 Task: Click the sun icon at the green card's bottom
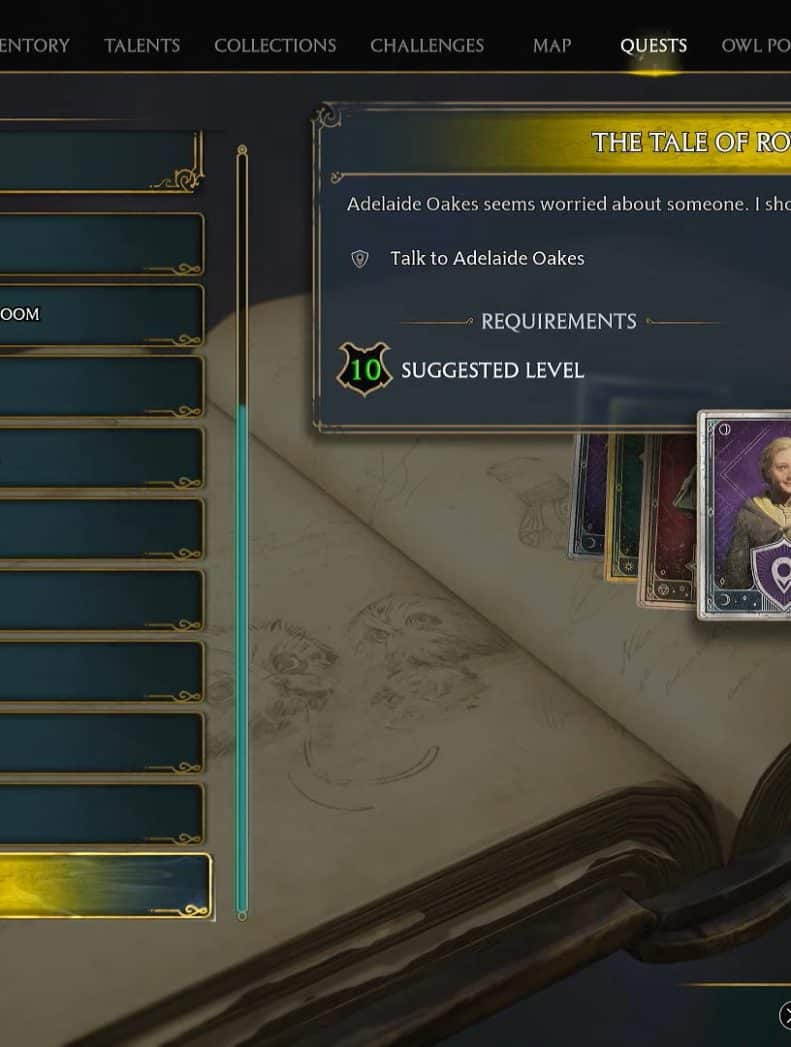(627, 567)
